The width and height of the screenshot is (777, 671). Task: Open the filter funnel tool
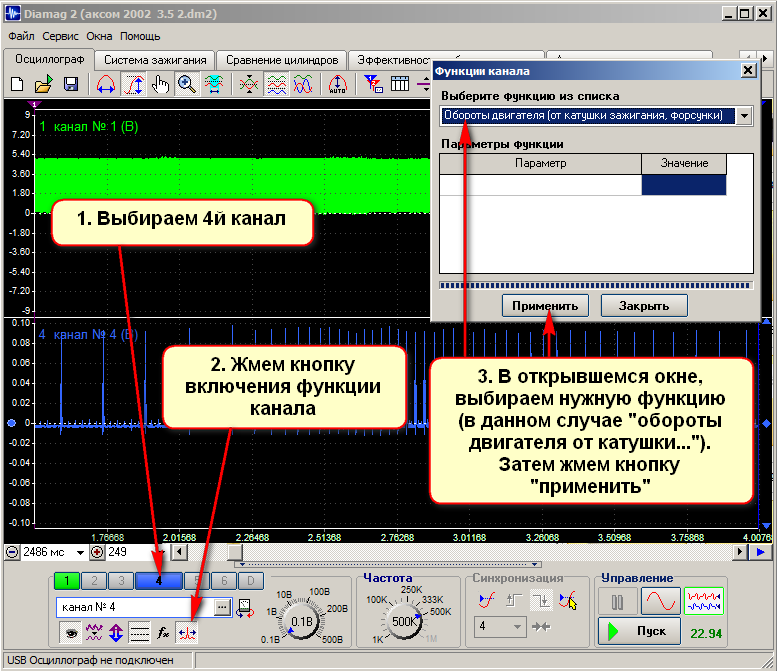(x=373, y=84)
